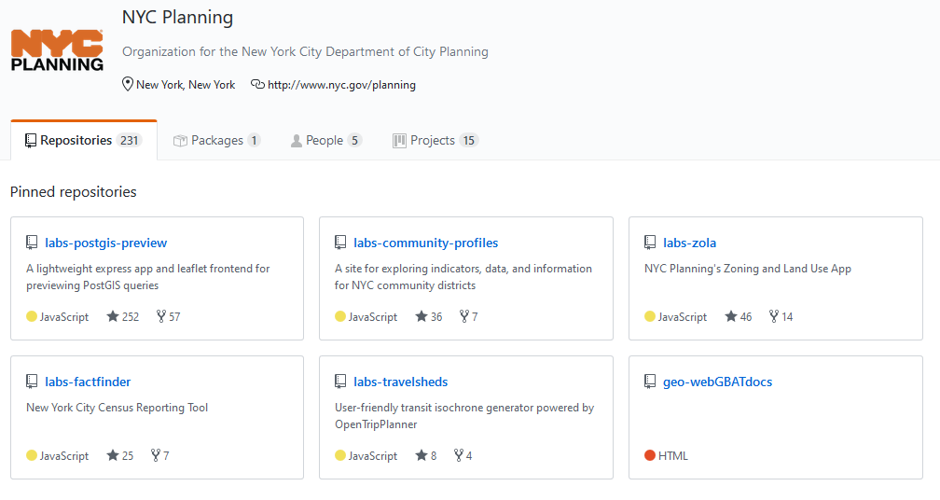Visit the nyc.gov/planning website link
This screenshot has height=500, width=940.
click(341, 85)
